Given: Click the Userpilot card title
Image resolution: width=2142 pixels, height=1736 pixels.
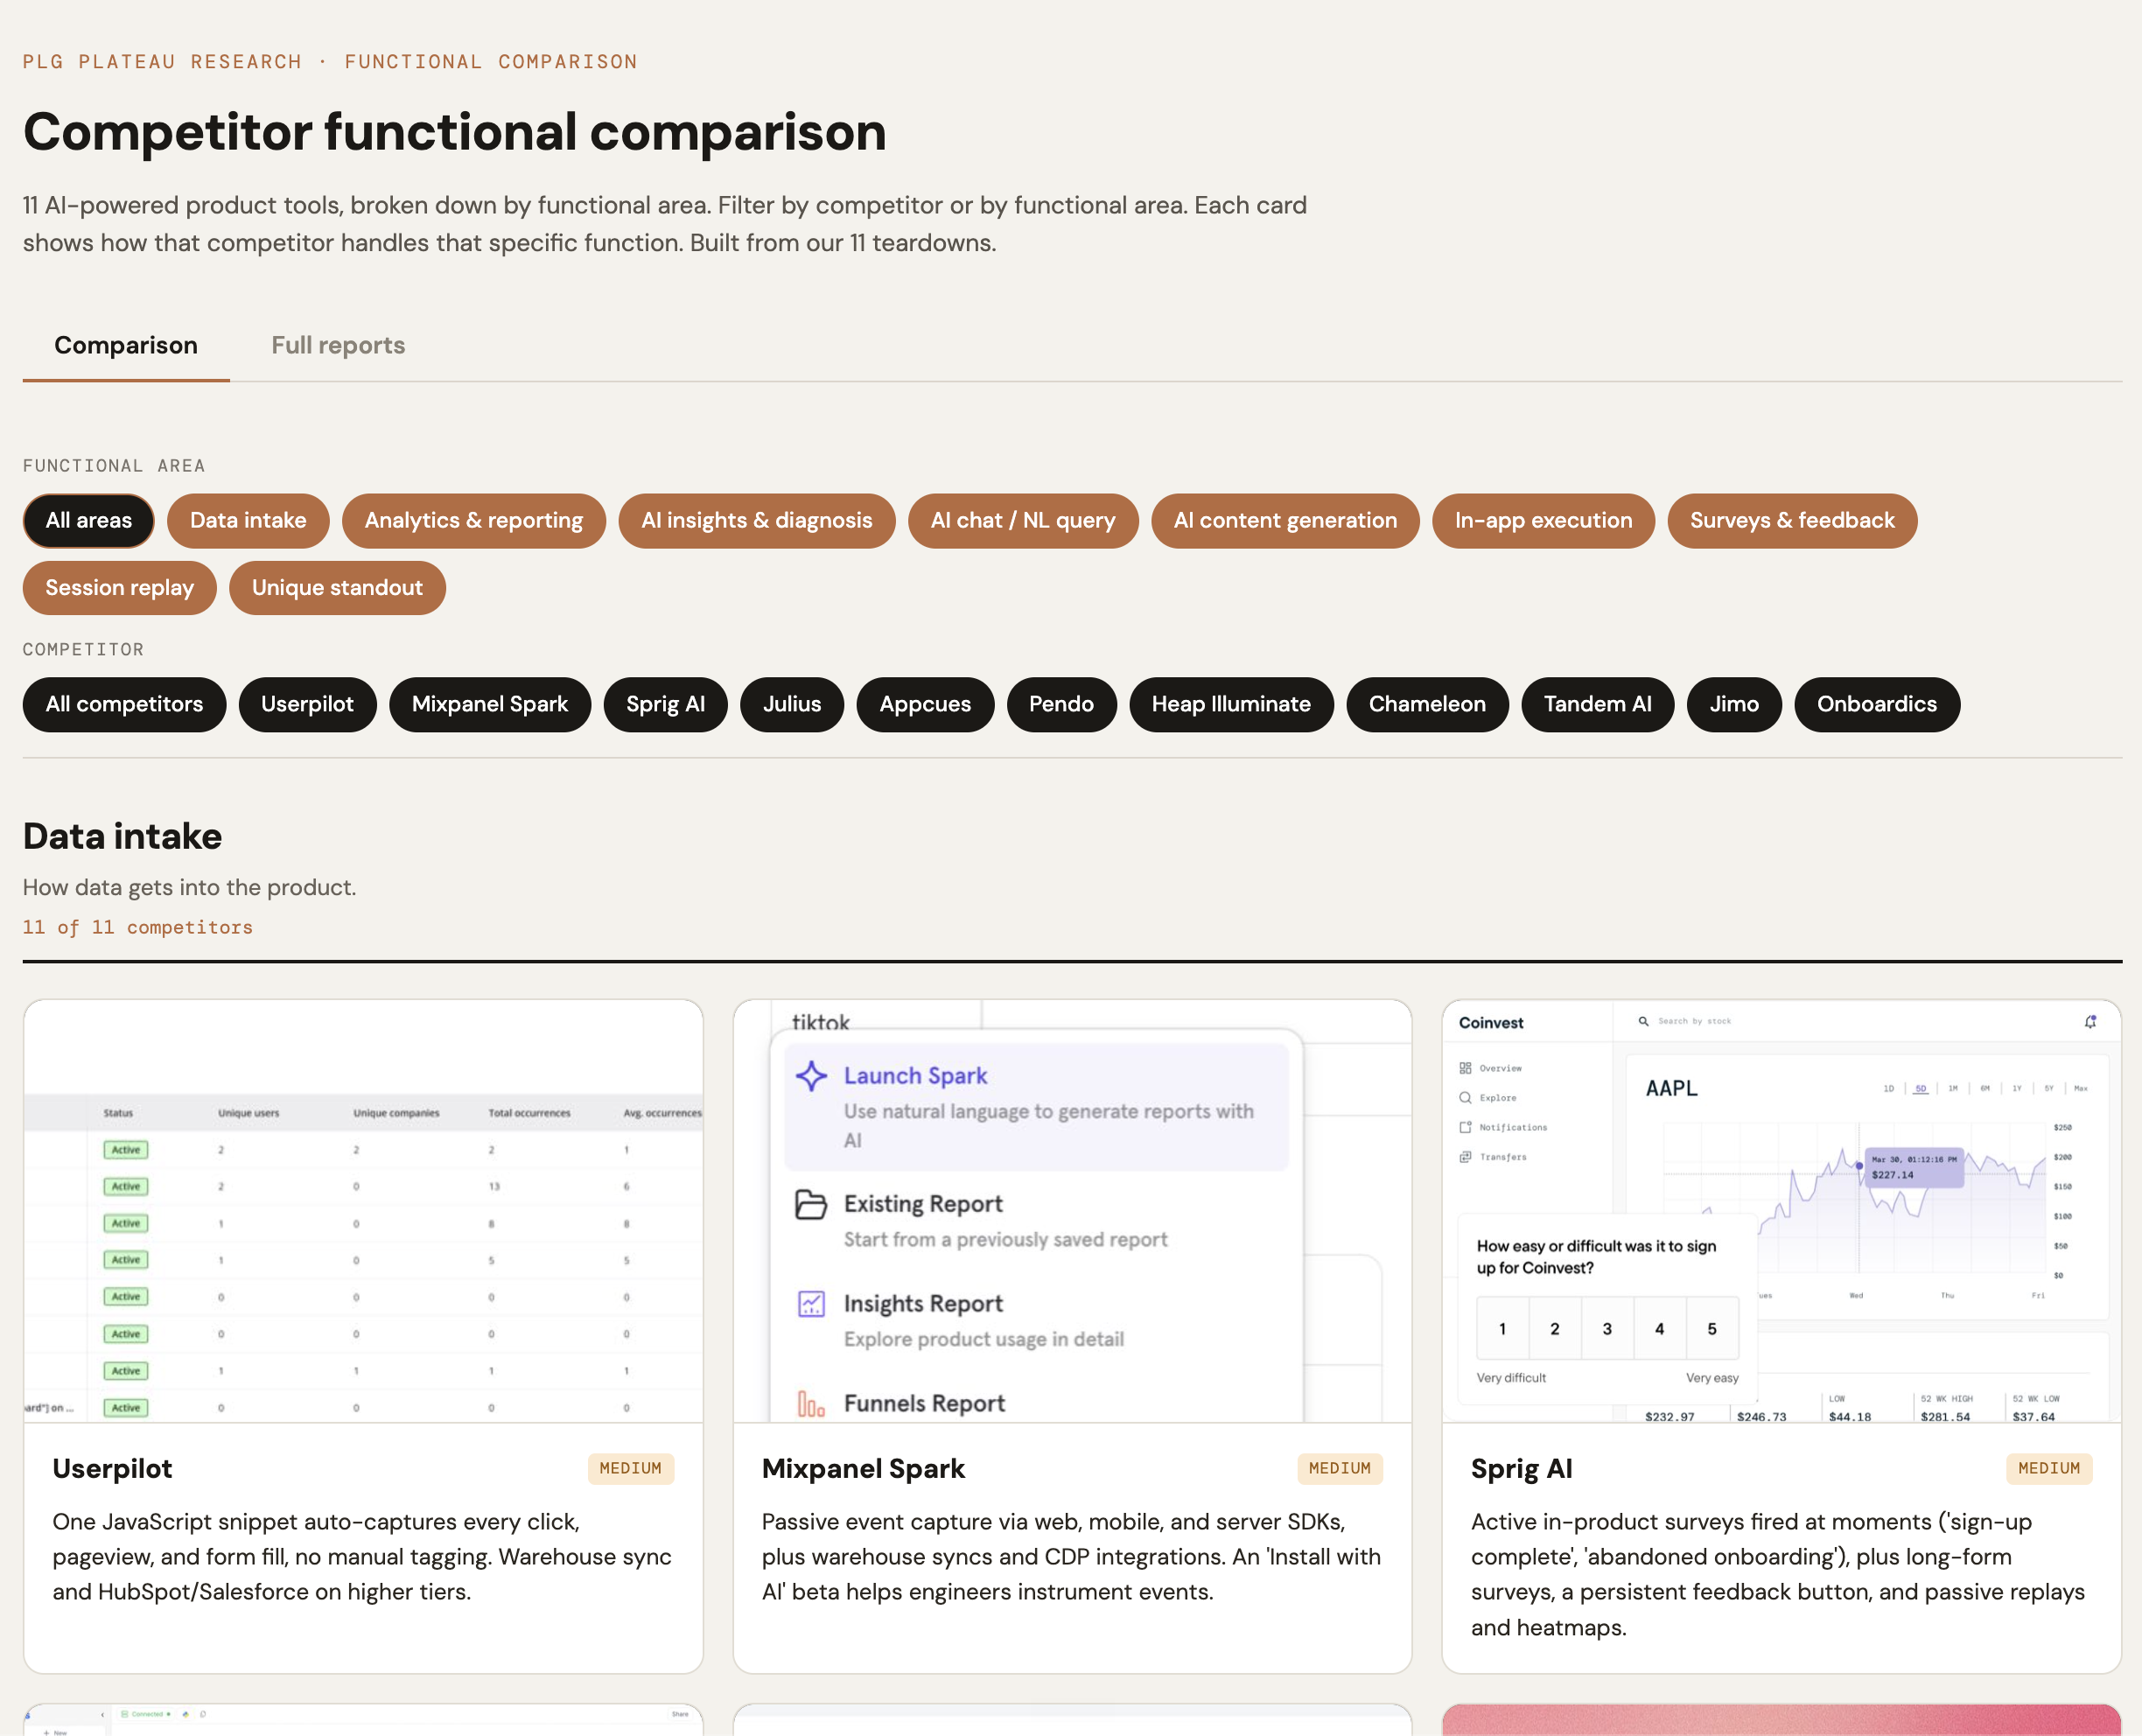Looking at the screenshot, I should [x=112, y=1469].
